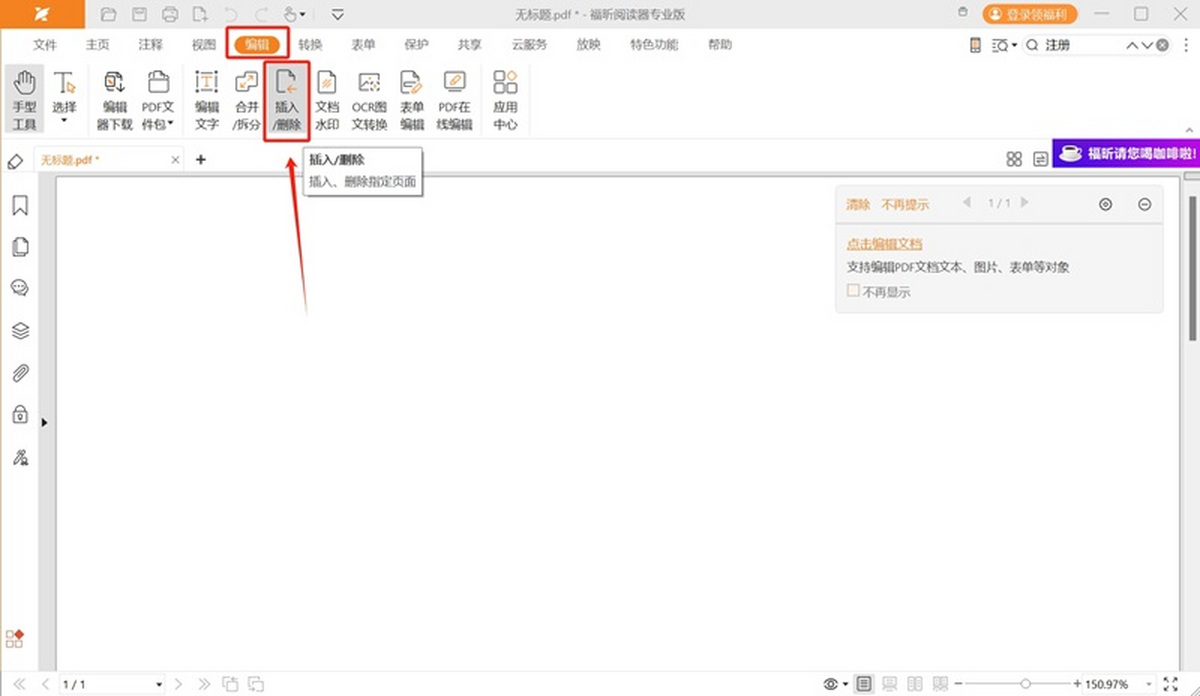
Task: Switch to the 共享 tab
Action: click(x=469, y=45)
